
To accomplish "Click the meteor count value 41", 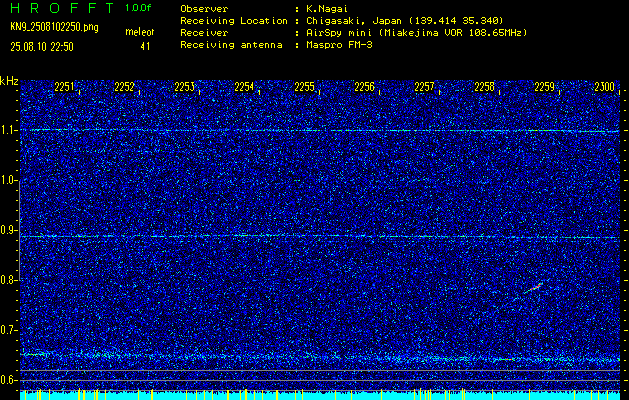I will coord(145,47).
